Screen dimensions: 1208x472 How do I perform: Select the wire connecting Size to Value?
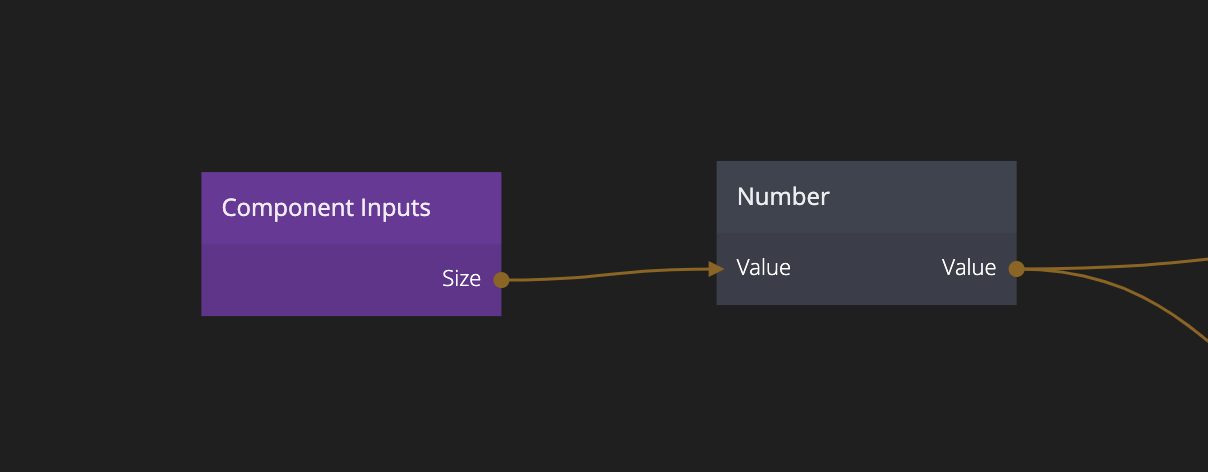tap(610, 274)
